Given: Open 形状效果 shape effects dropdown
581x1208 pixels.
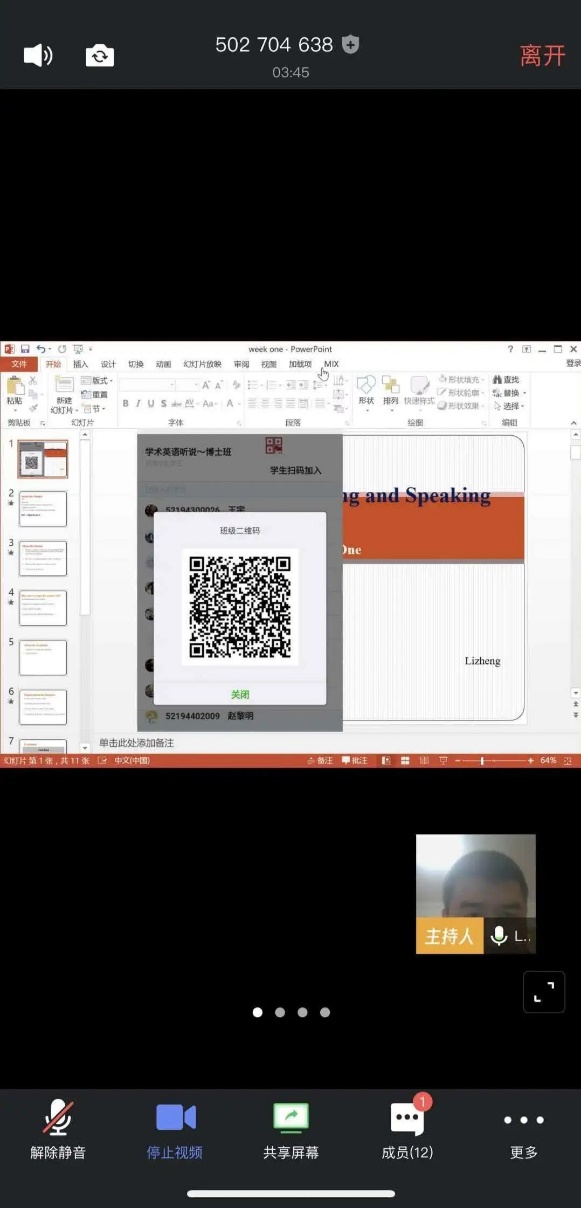Looking at the screenshot, I should click(463, 406).
